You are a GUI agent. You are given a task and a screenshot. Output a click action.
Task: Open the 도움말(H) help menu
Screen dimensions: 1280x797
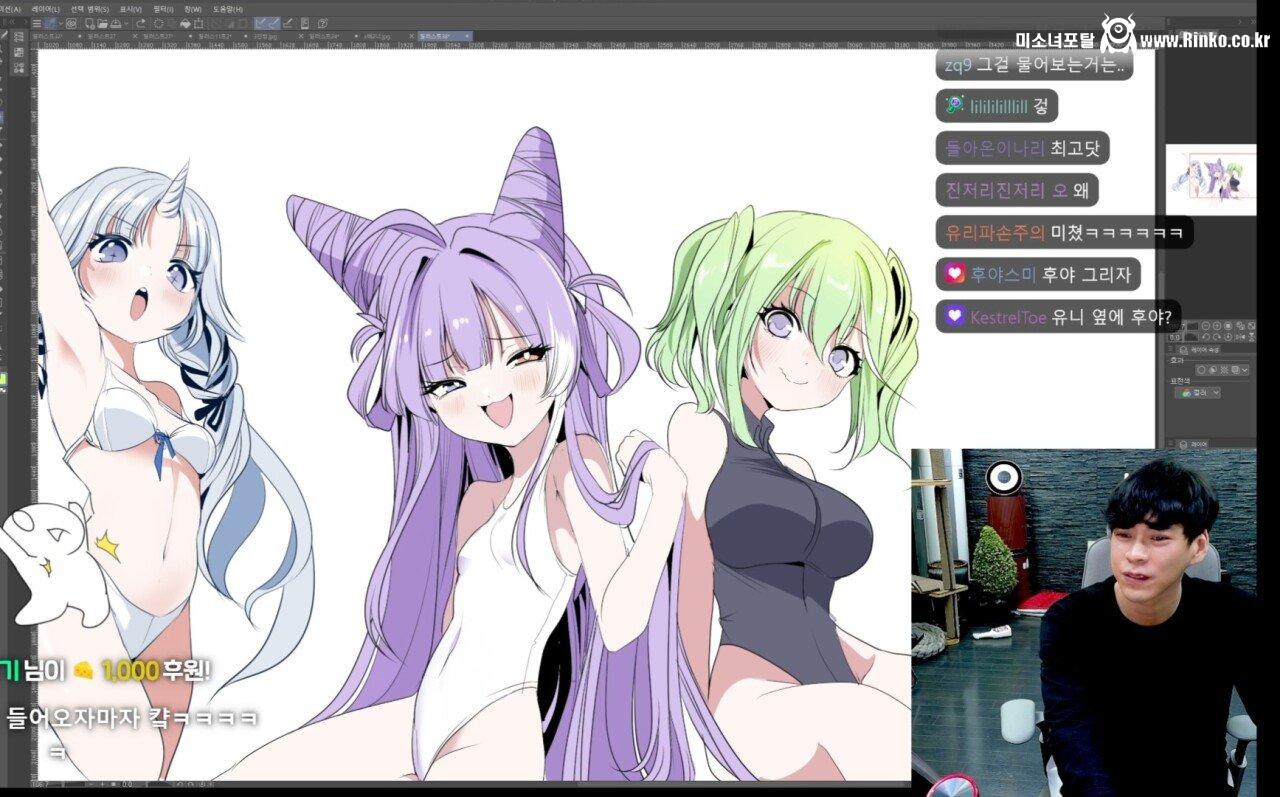228,8
